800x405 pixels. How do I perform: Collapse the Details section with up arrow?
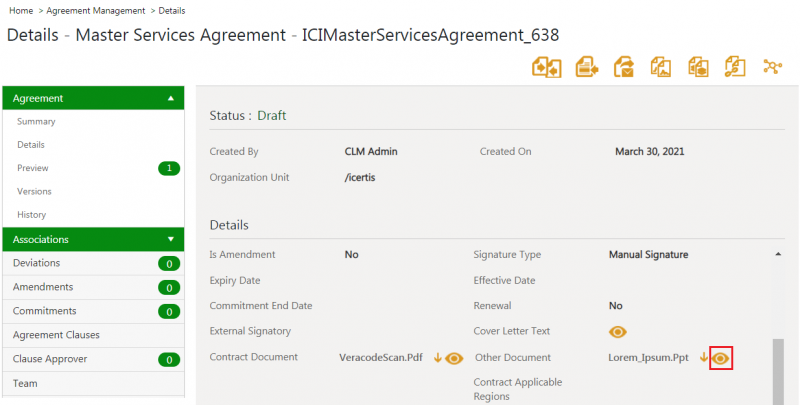(x=778, y=255)
